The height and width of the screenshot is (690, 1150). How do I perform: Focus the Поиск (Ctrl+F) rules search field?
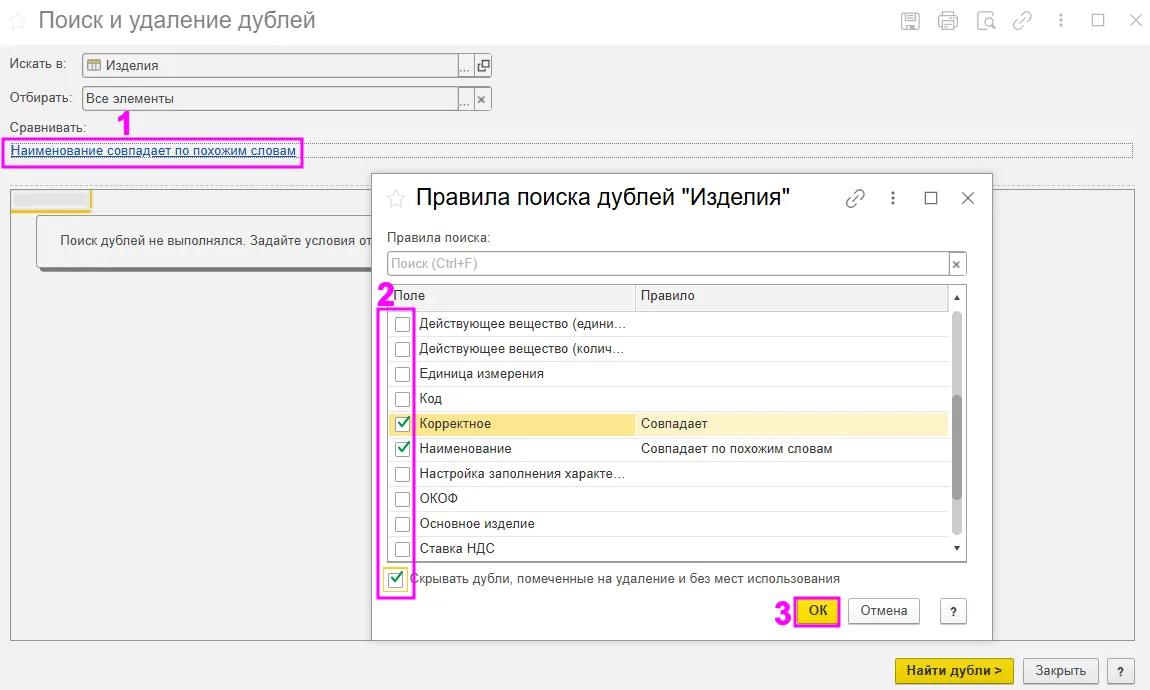click(x=668, y=264)
